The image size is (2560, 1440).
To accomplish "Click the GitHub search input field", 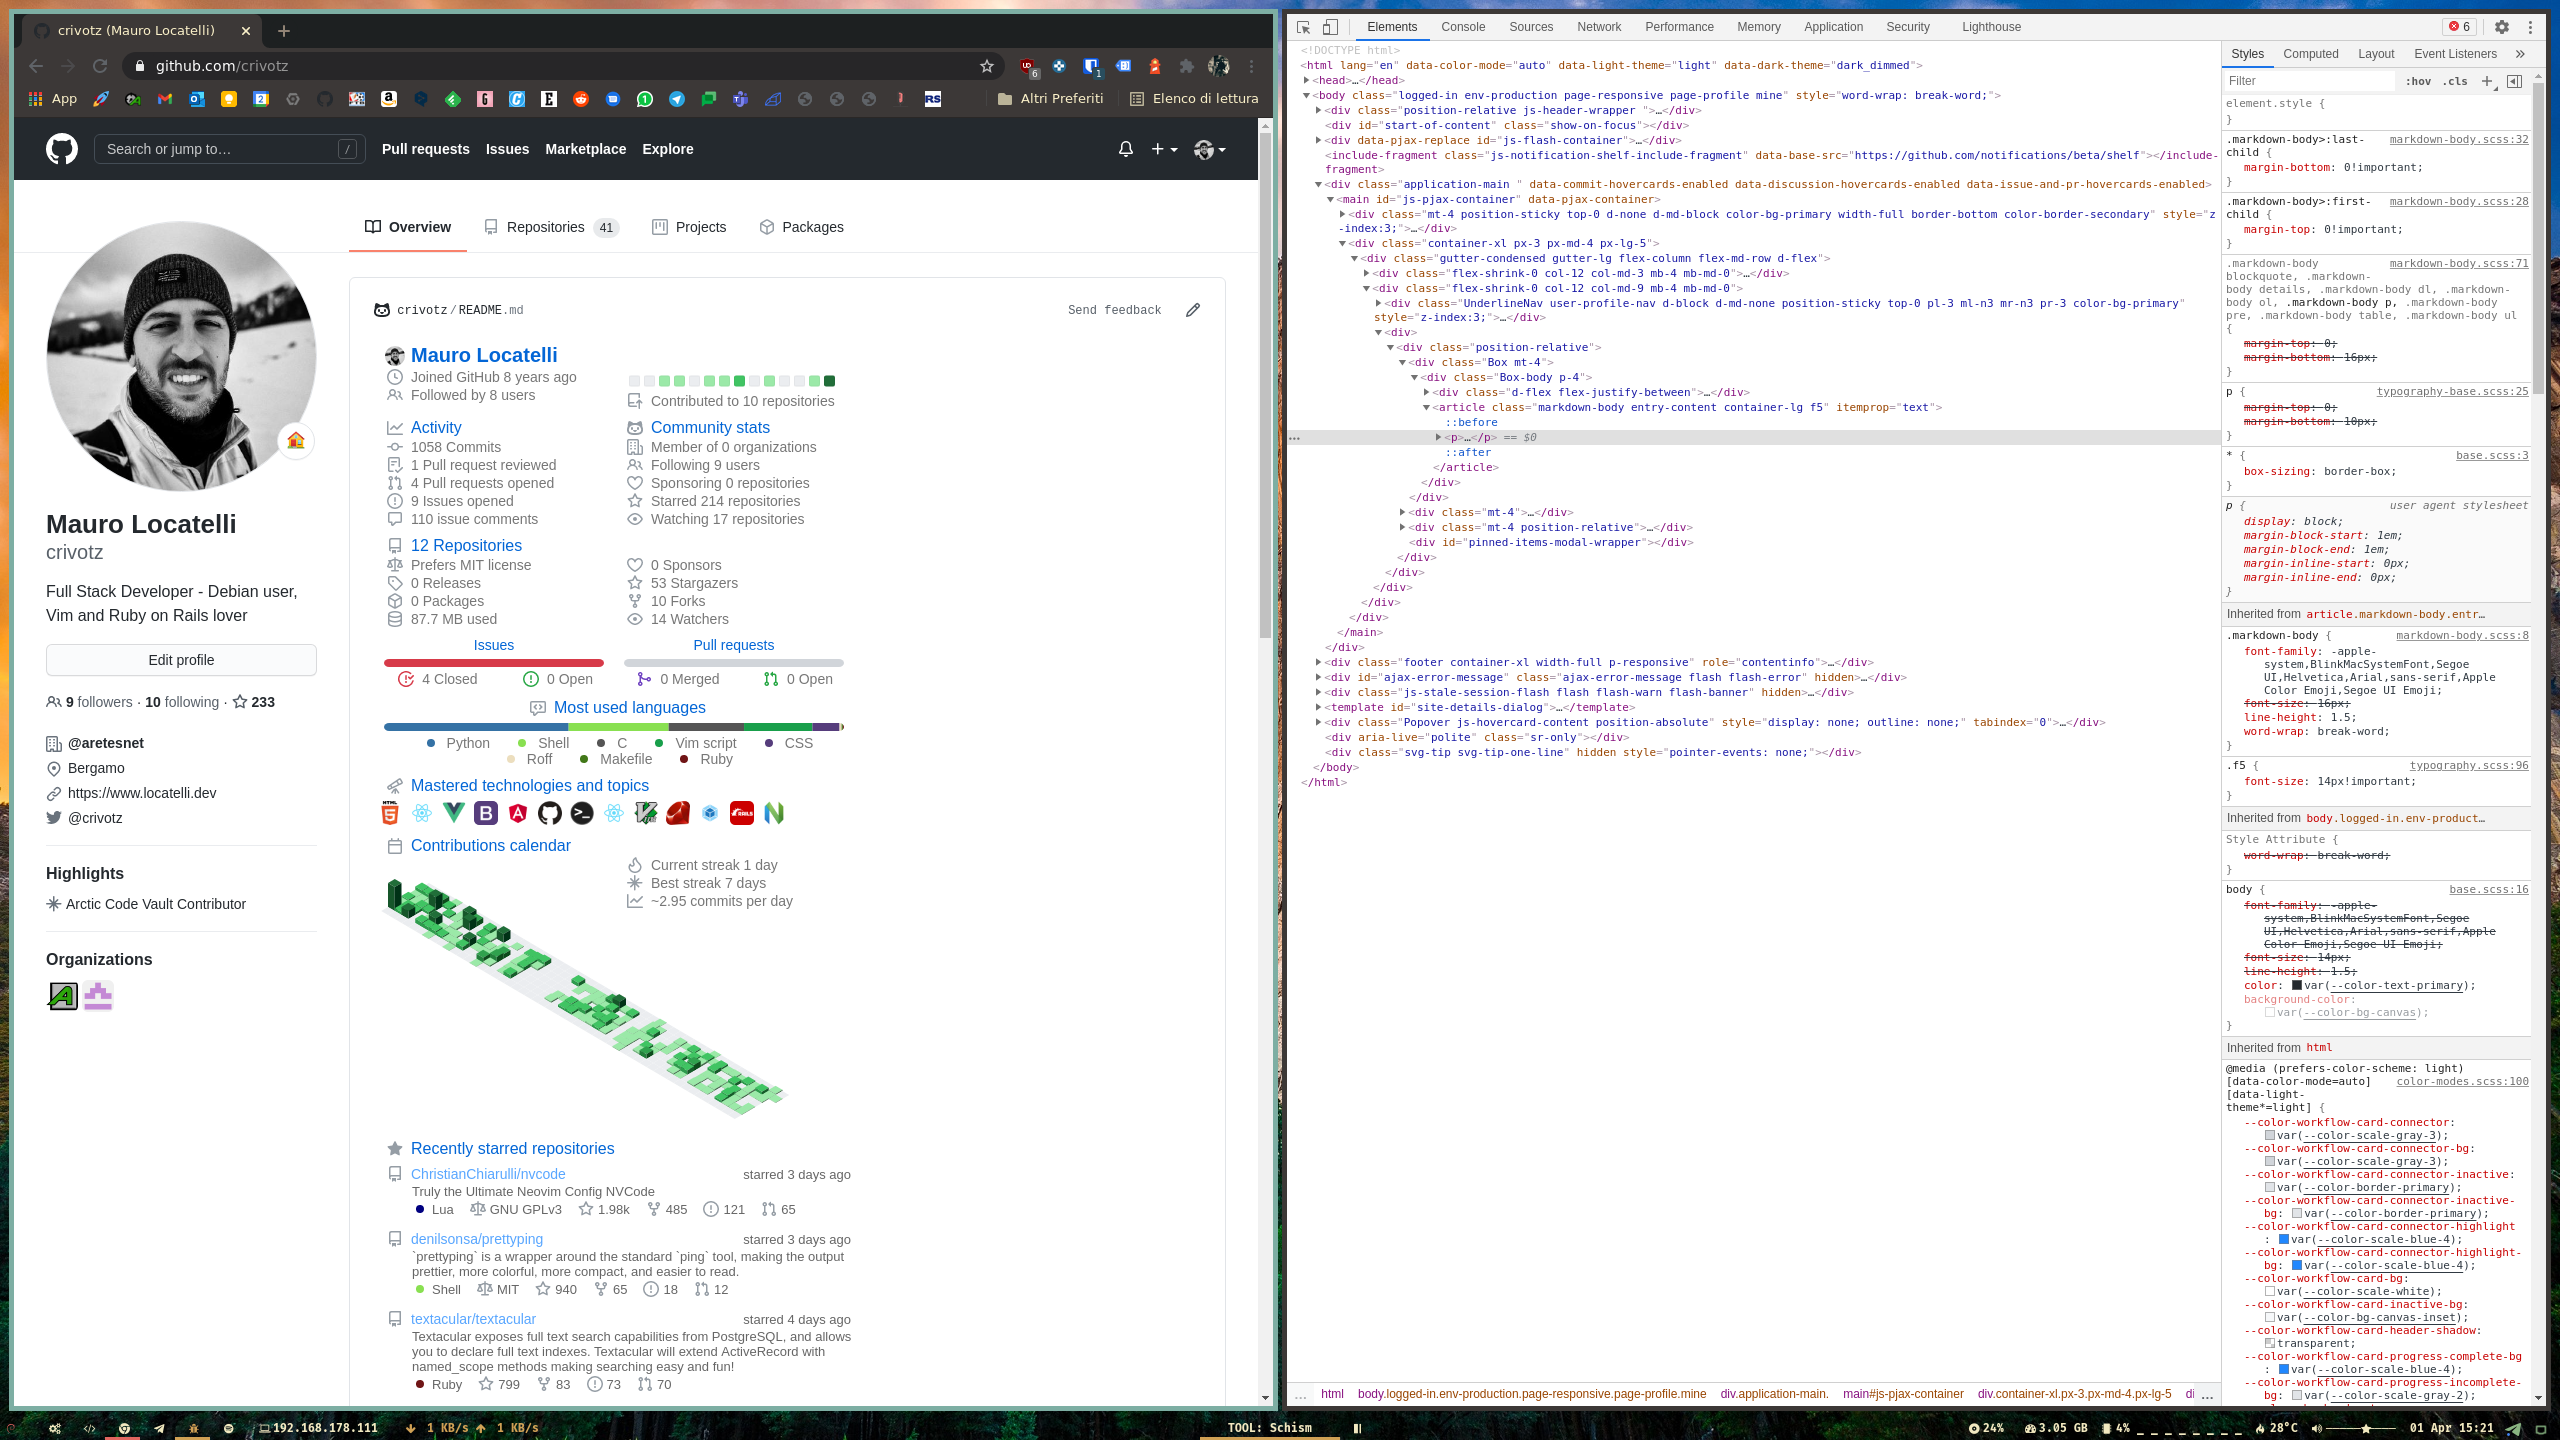I will pos(220,149).
